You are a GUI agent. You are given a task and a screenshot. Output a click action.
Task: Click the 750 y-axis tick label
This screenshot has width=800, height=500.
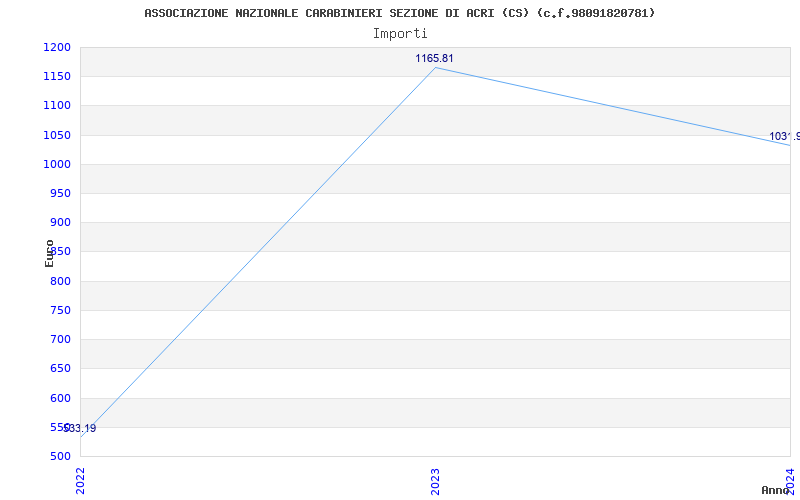[x=61, y=310]
